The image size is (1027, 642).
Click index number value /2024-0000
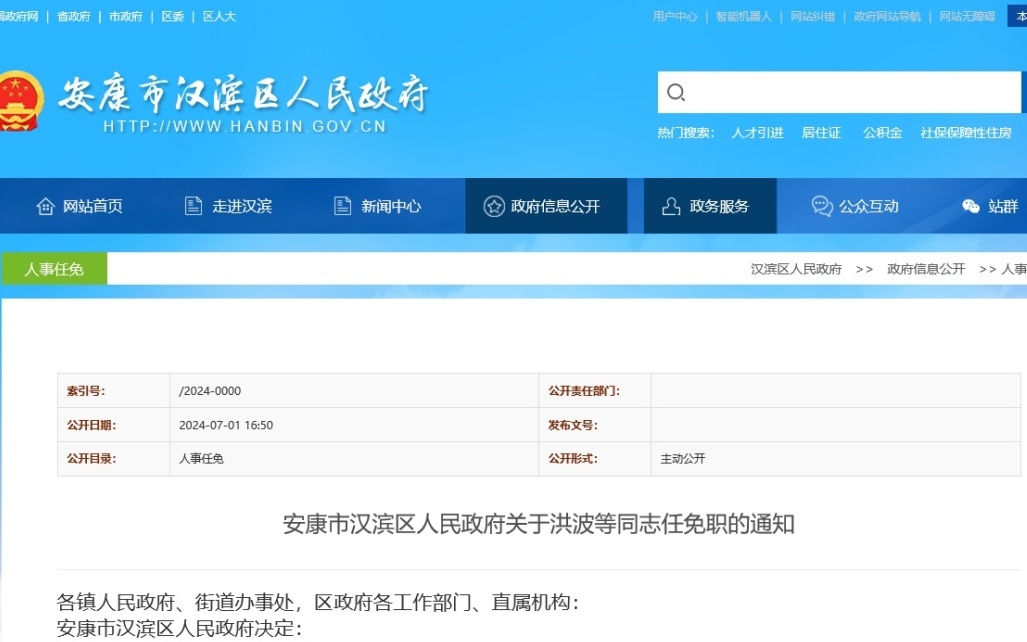click(x=210, y=391)
